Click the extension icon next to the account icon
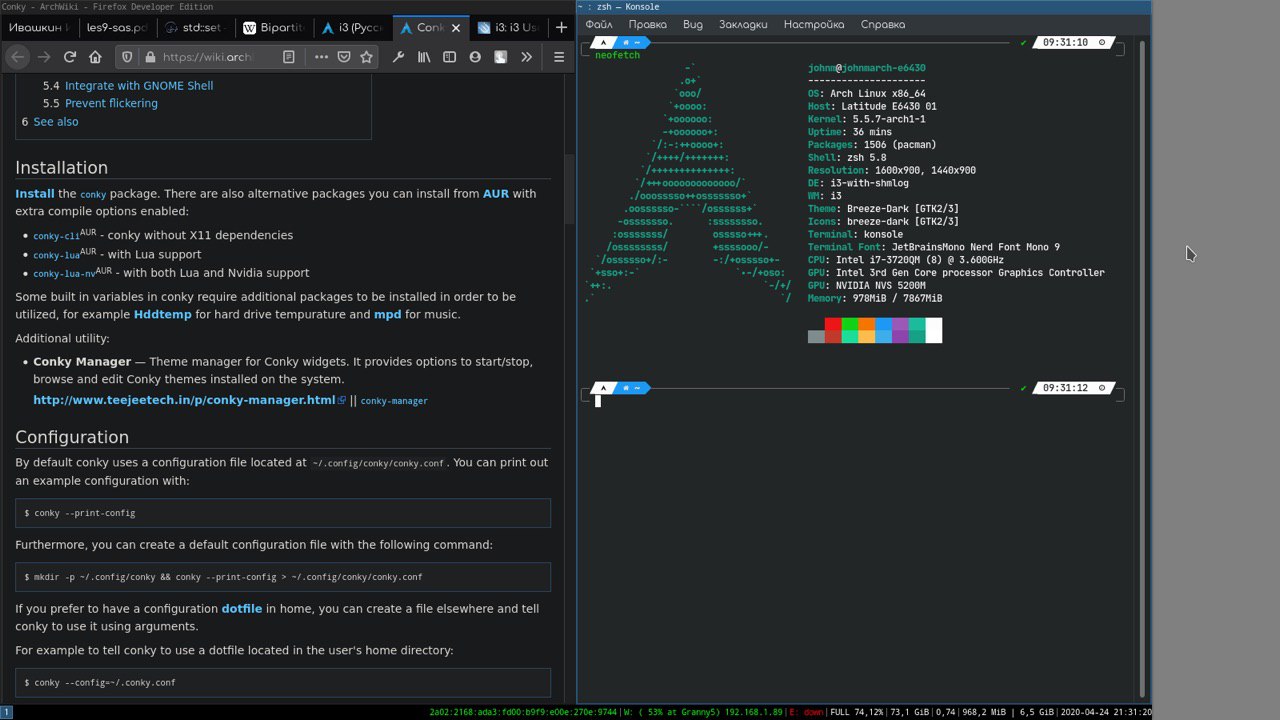Screen dimensions: 1280x720 (x=501, y=57)
